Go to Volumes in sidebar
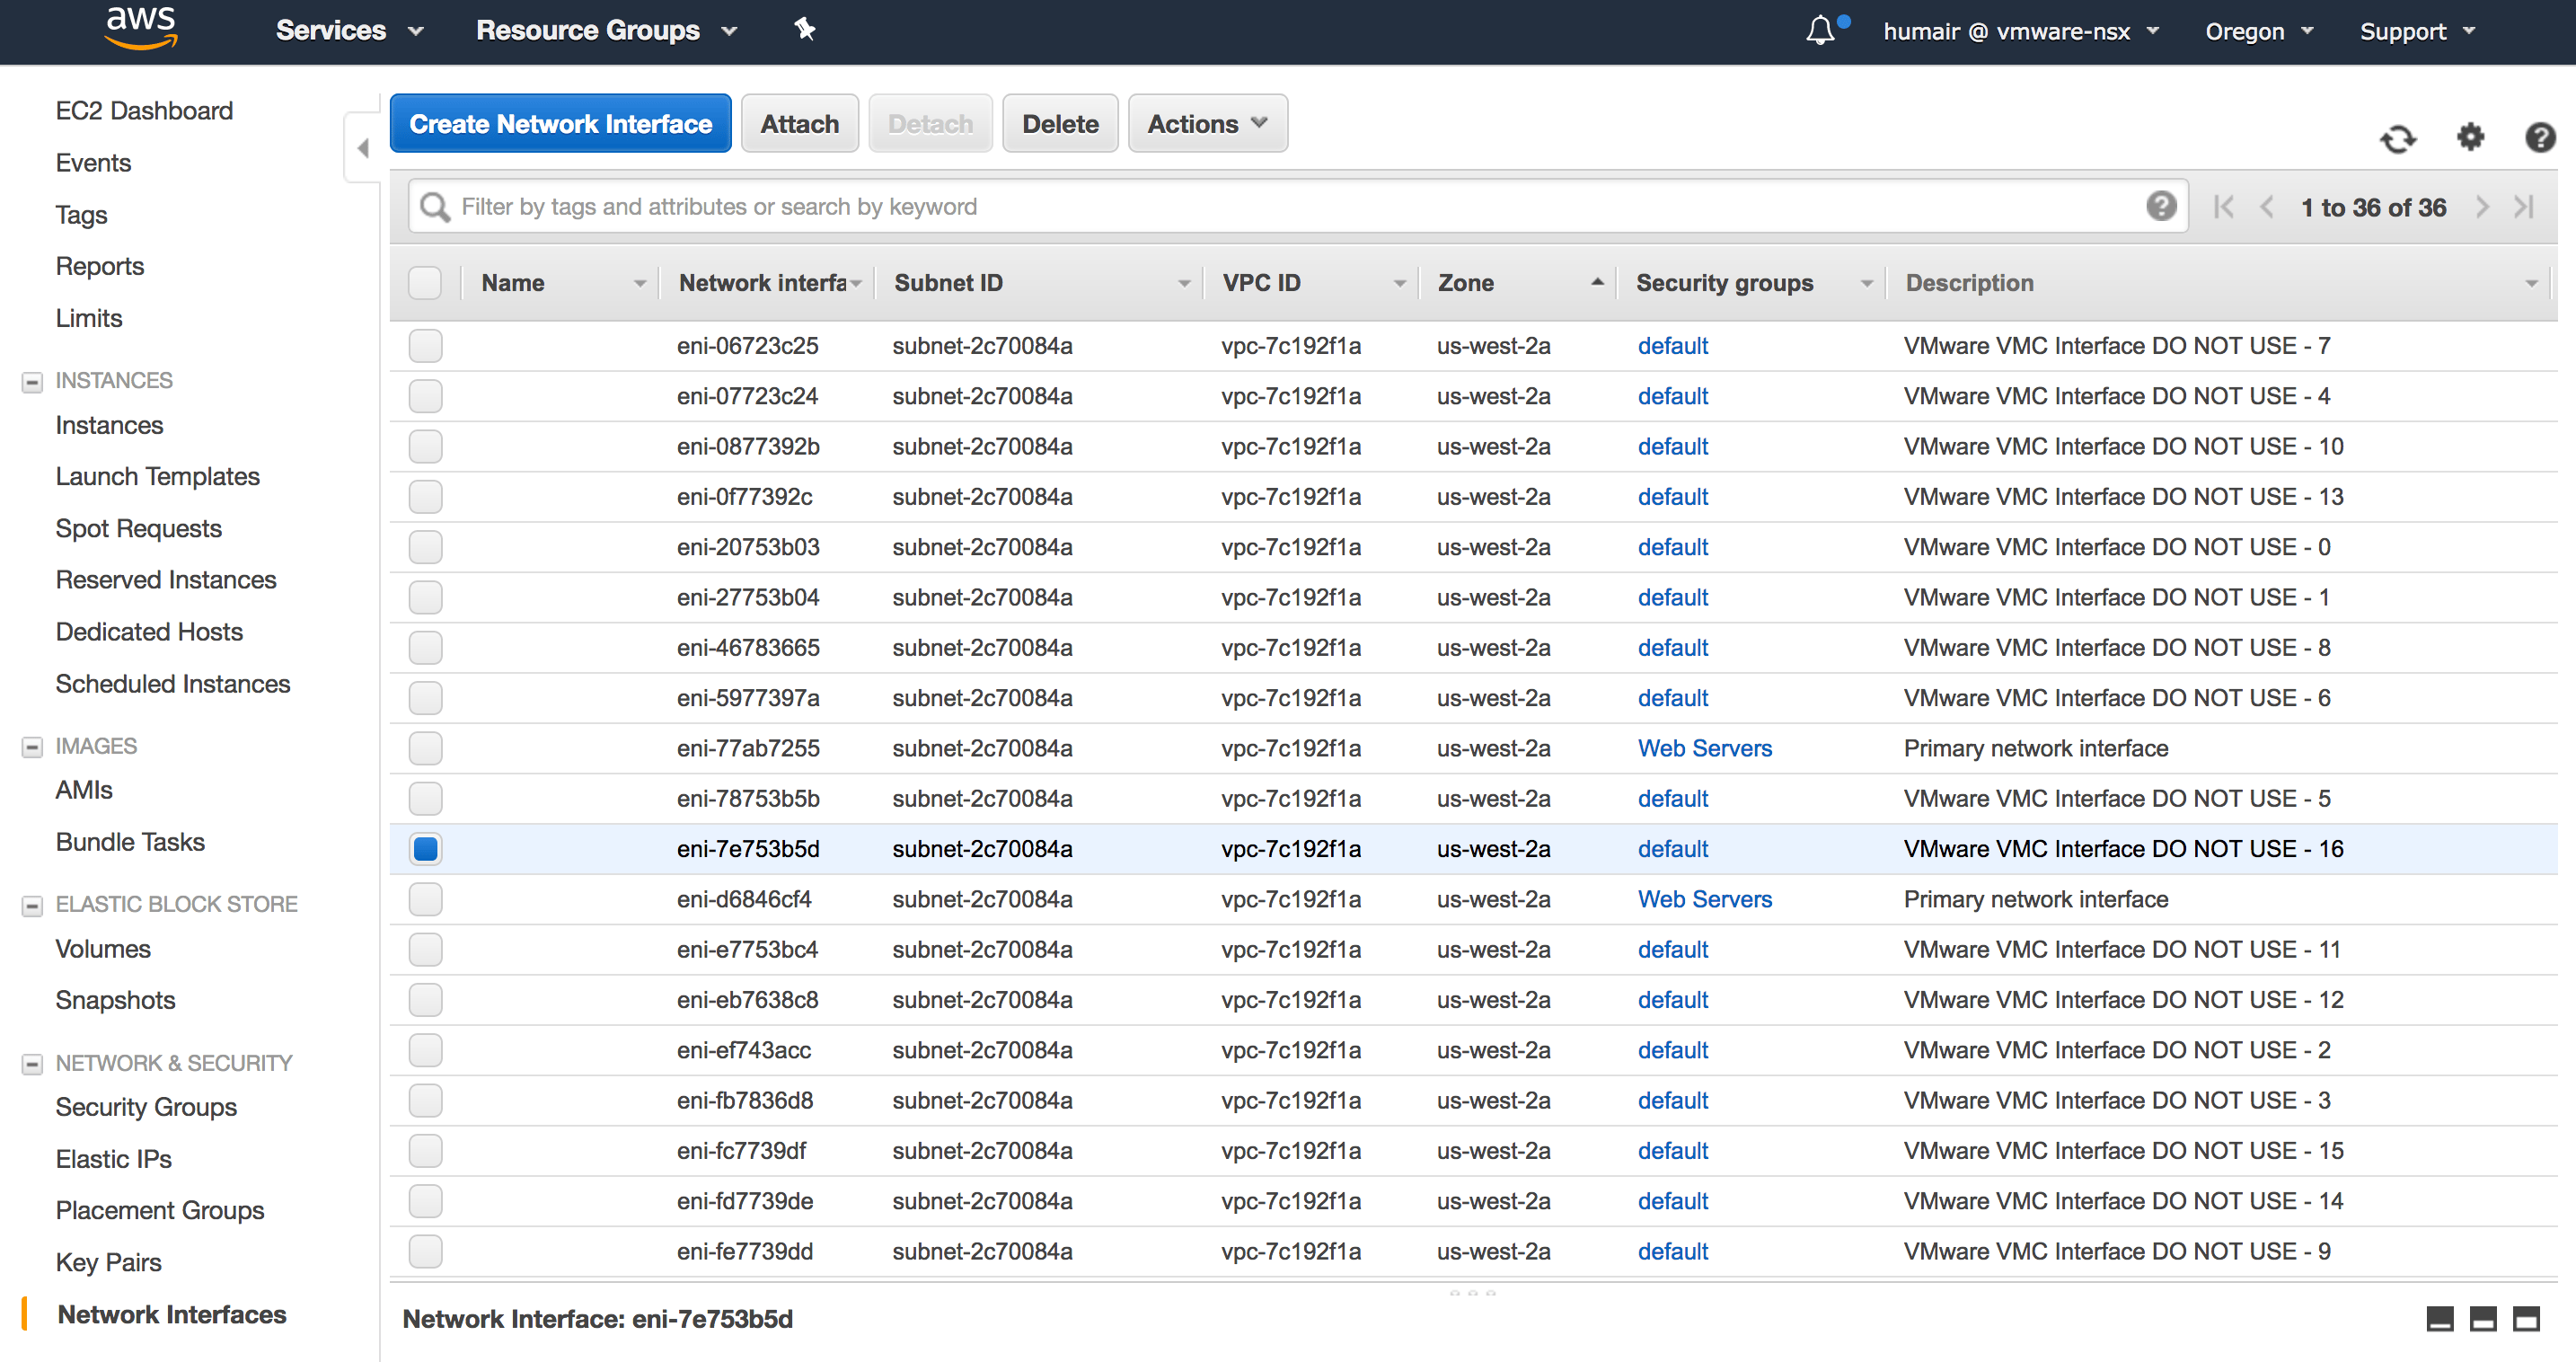The height and width of the screenshot is (1362, 2576). [x=103, y=949]
